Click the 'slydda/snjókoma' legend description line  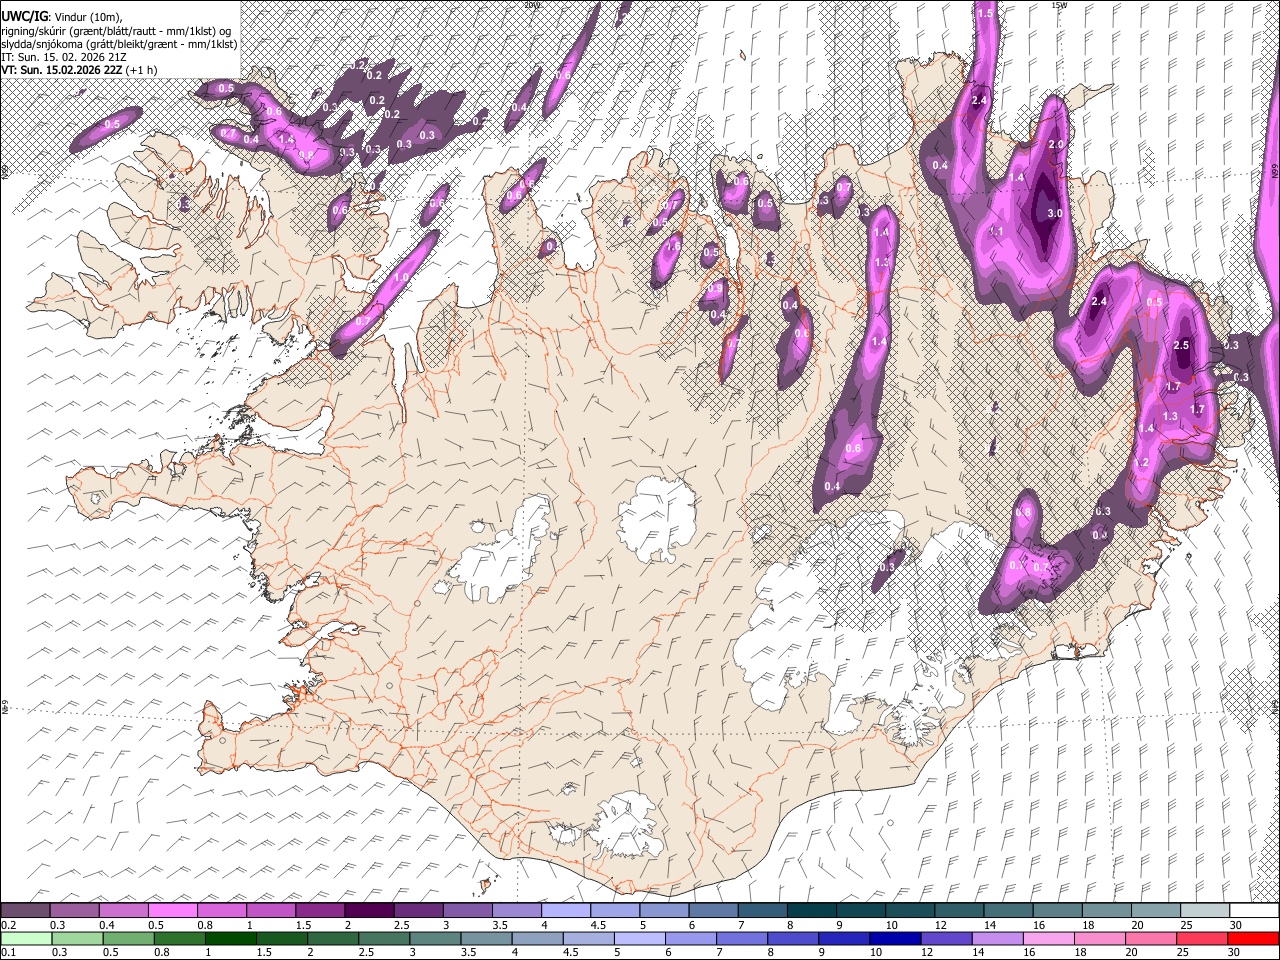click(119, 44)
